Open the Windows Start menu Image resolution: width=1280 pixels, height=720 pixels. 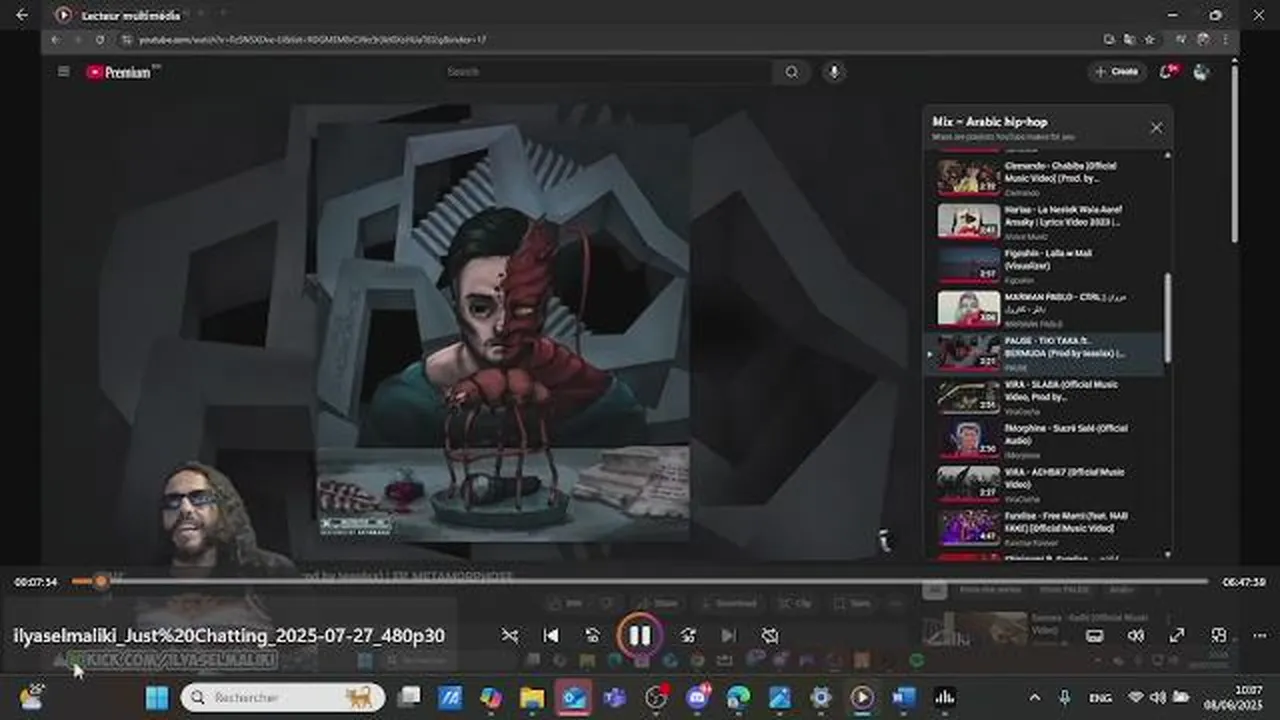point(157,697)
